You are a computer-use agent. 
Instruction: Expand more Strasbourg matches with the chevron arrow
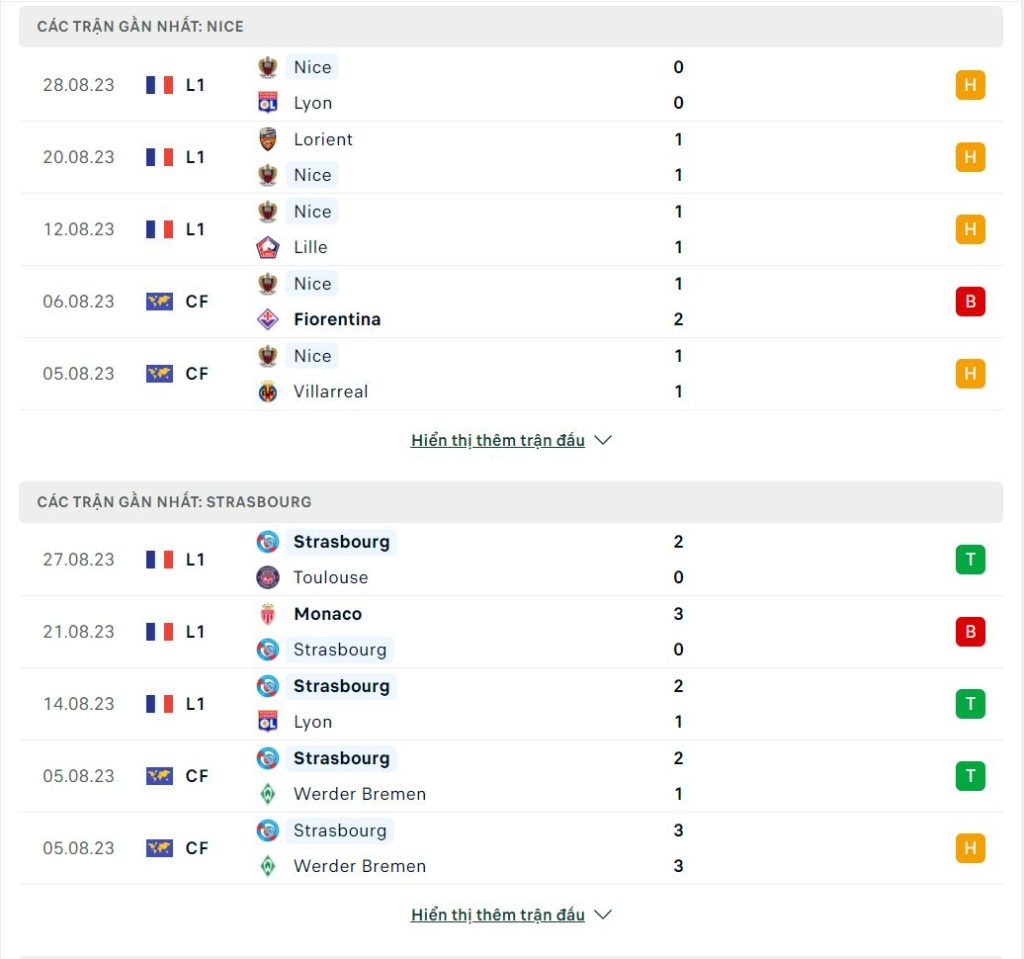tap(603, 915)
